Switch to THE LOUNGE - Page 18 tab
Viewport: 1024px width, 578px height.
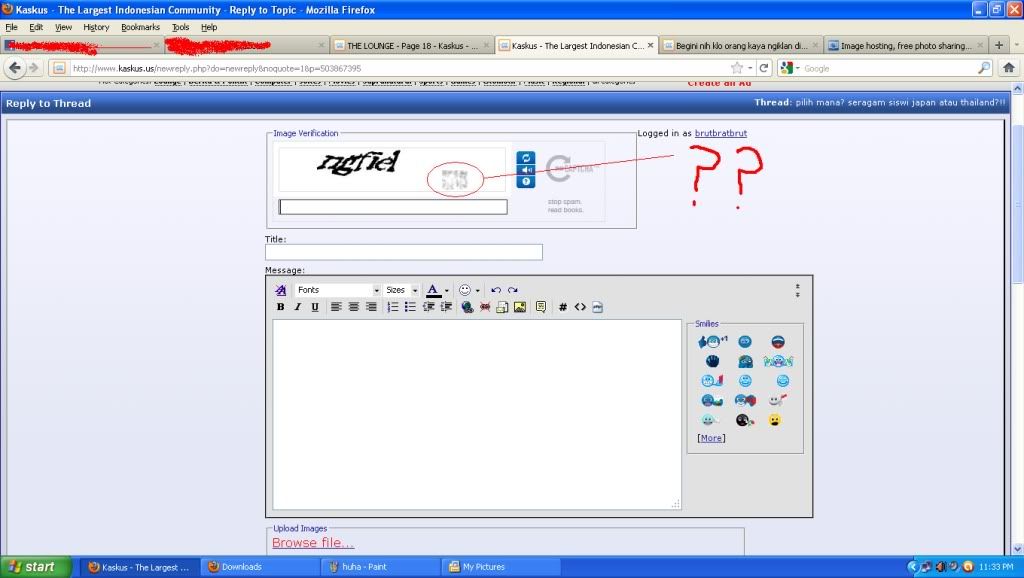411,46
